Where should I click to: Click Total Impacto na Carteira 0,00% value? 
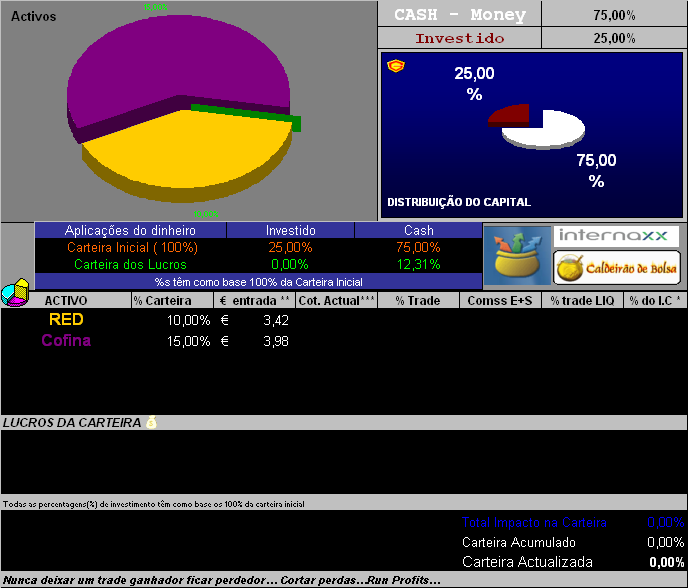click(665, 523)
